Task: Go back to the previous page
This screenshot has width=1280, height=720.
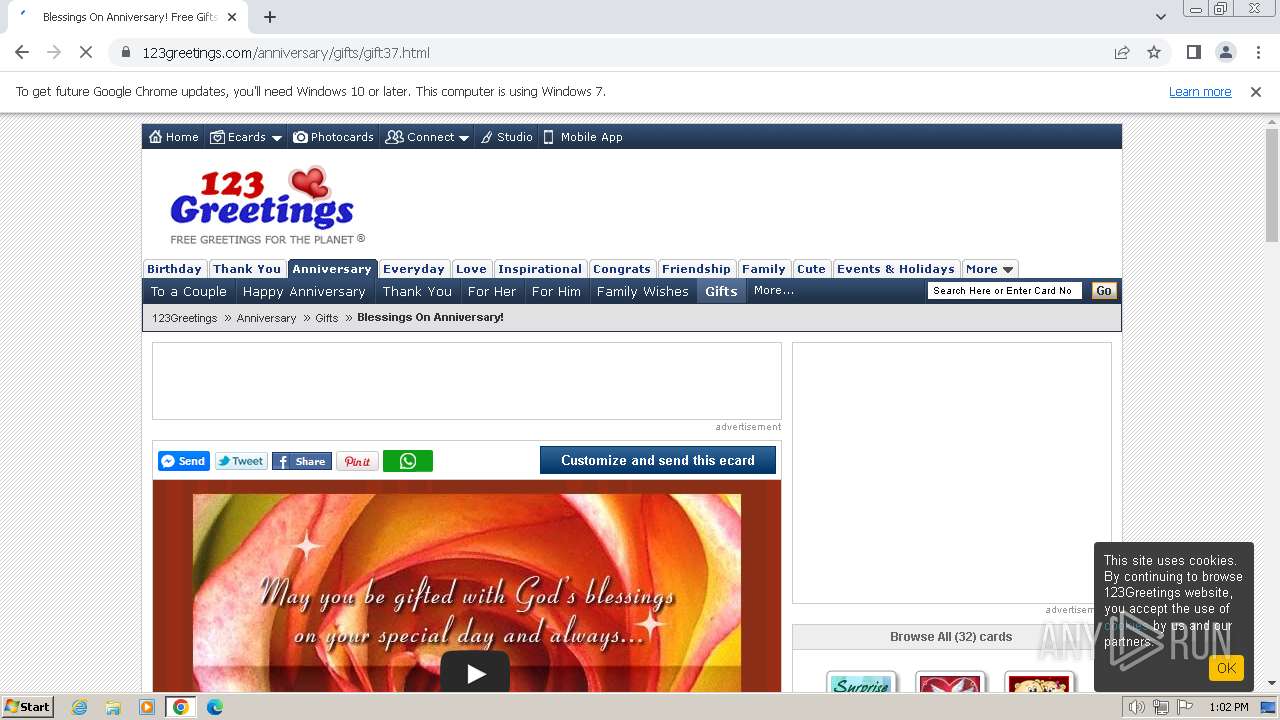Action: [22, 52]
